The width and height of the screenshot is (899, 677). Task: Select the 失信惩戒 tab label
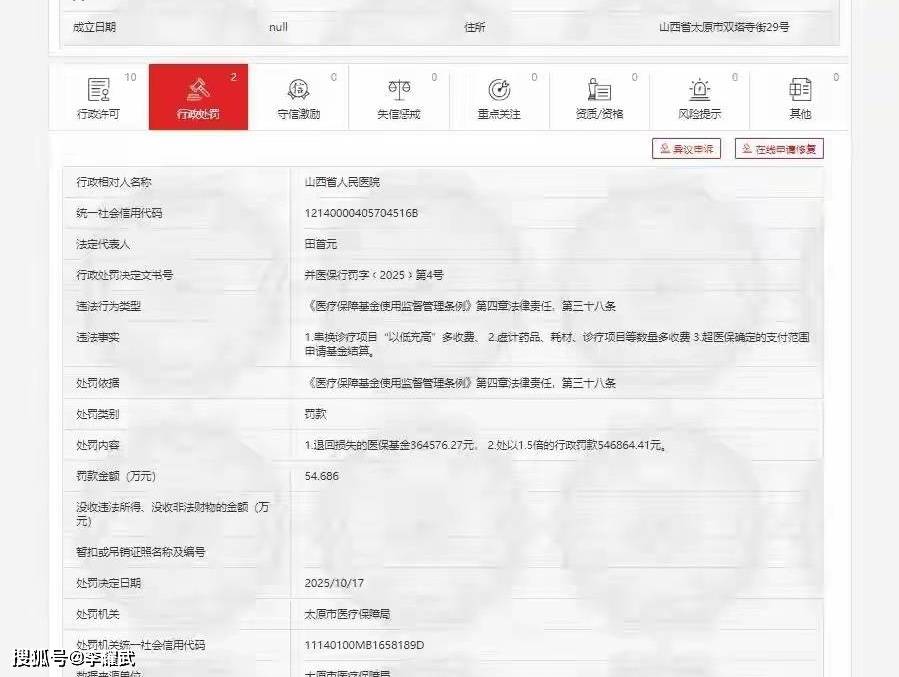[x=399, y=114]
